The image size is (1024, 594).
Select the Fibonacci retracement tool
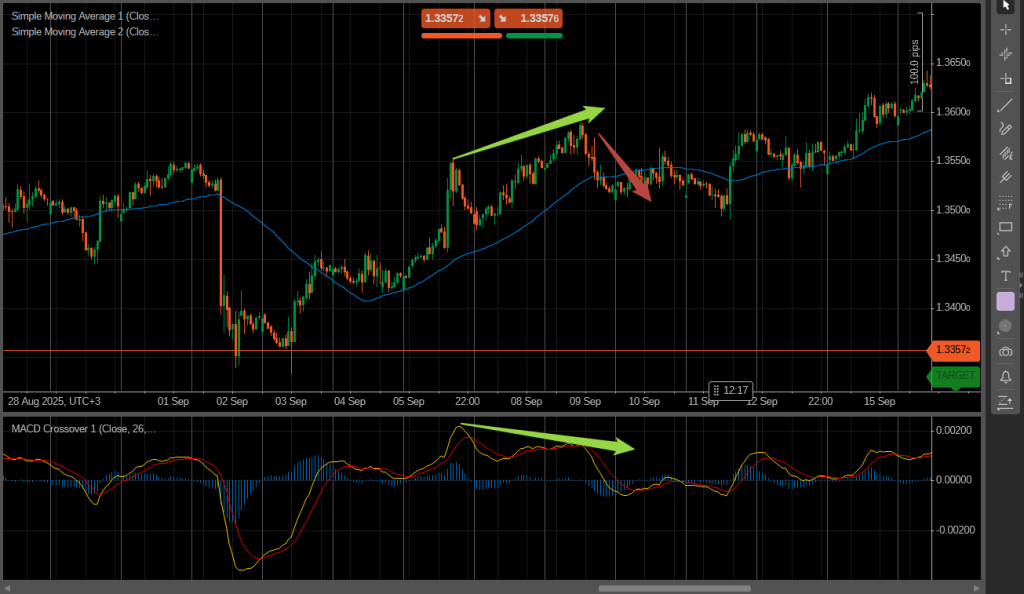point(1005,203)
